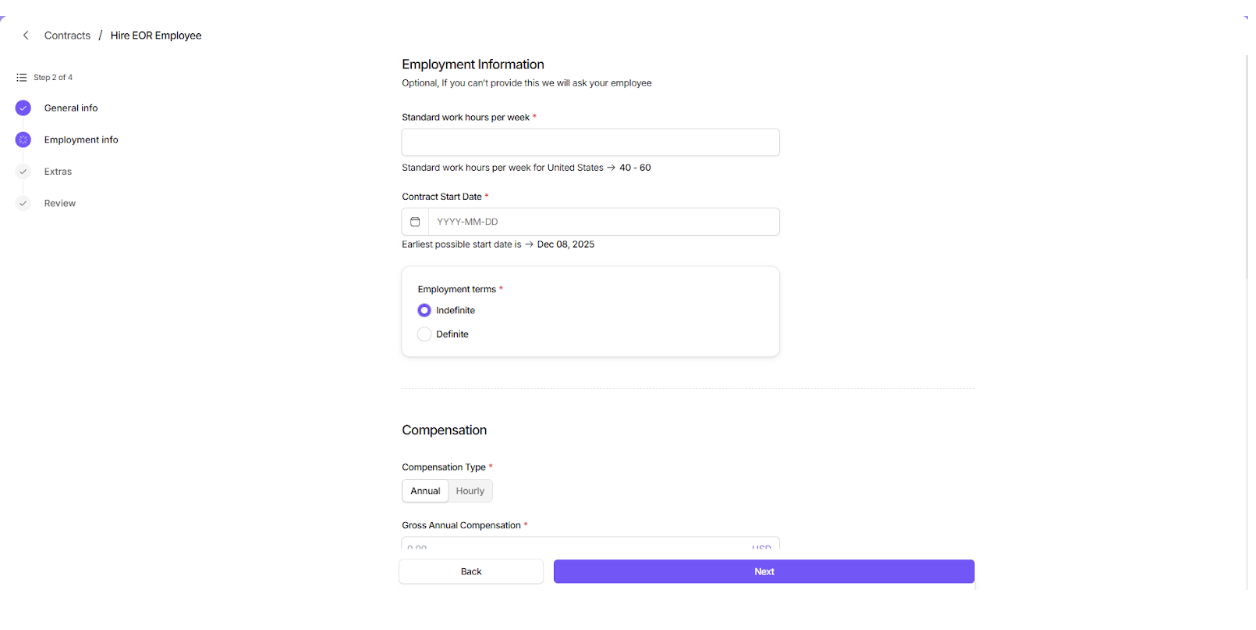Click the Review step circle icon
The width and height of the screenshot is (1256, 630).
click(x=23, y=204)
